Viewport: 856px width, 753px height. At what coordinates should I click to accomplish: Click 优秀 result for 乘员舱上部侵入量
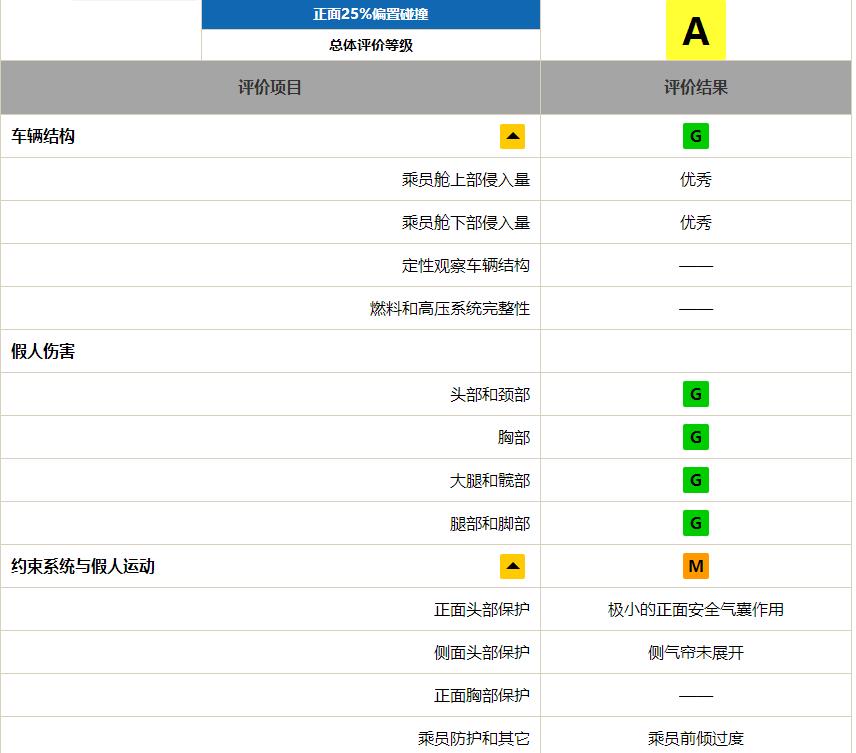(696, 179)
